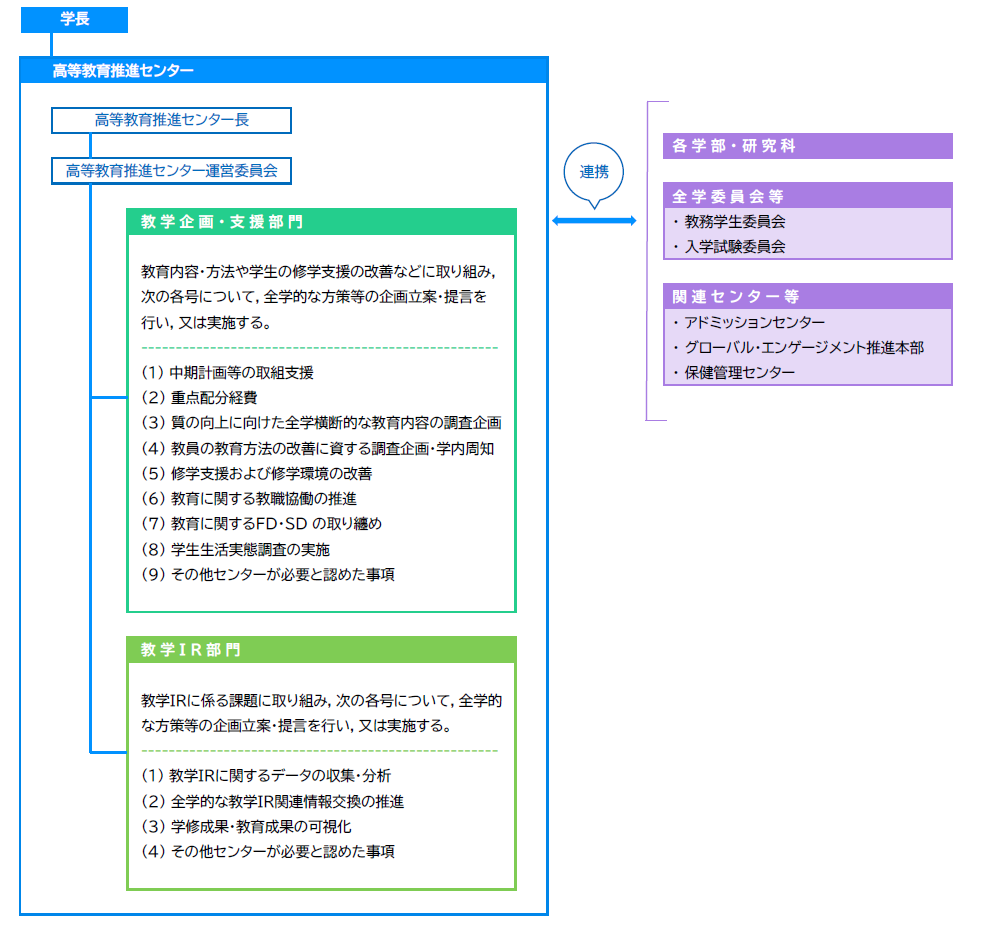The height and width of the screenshot is (939, 987).
Task: Click item (8) 学生生活実態調査の実施
Action: coord(236,549)
